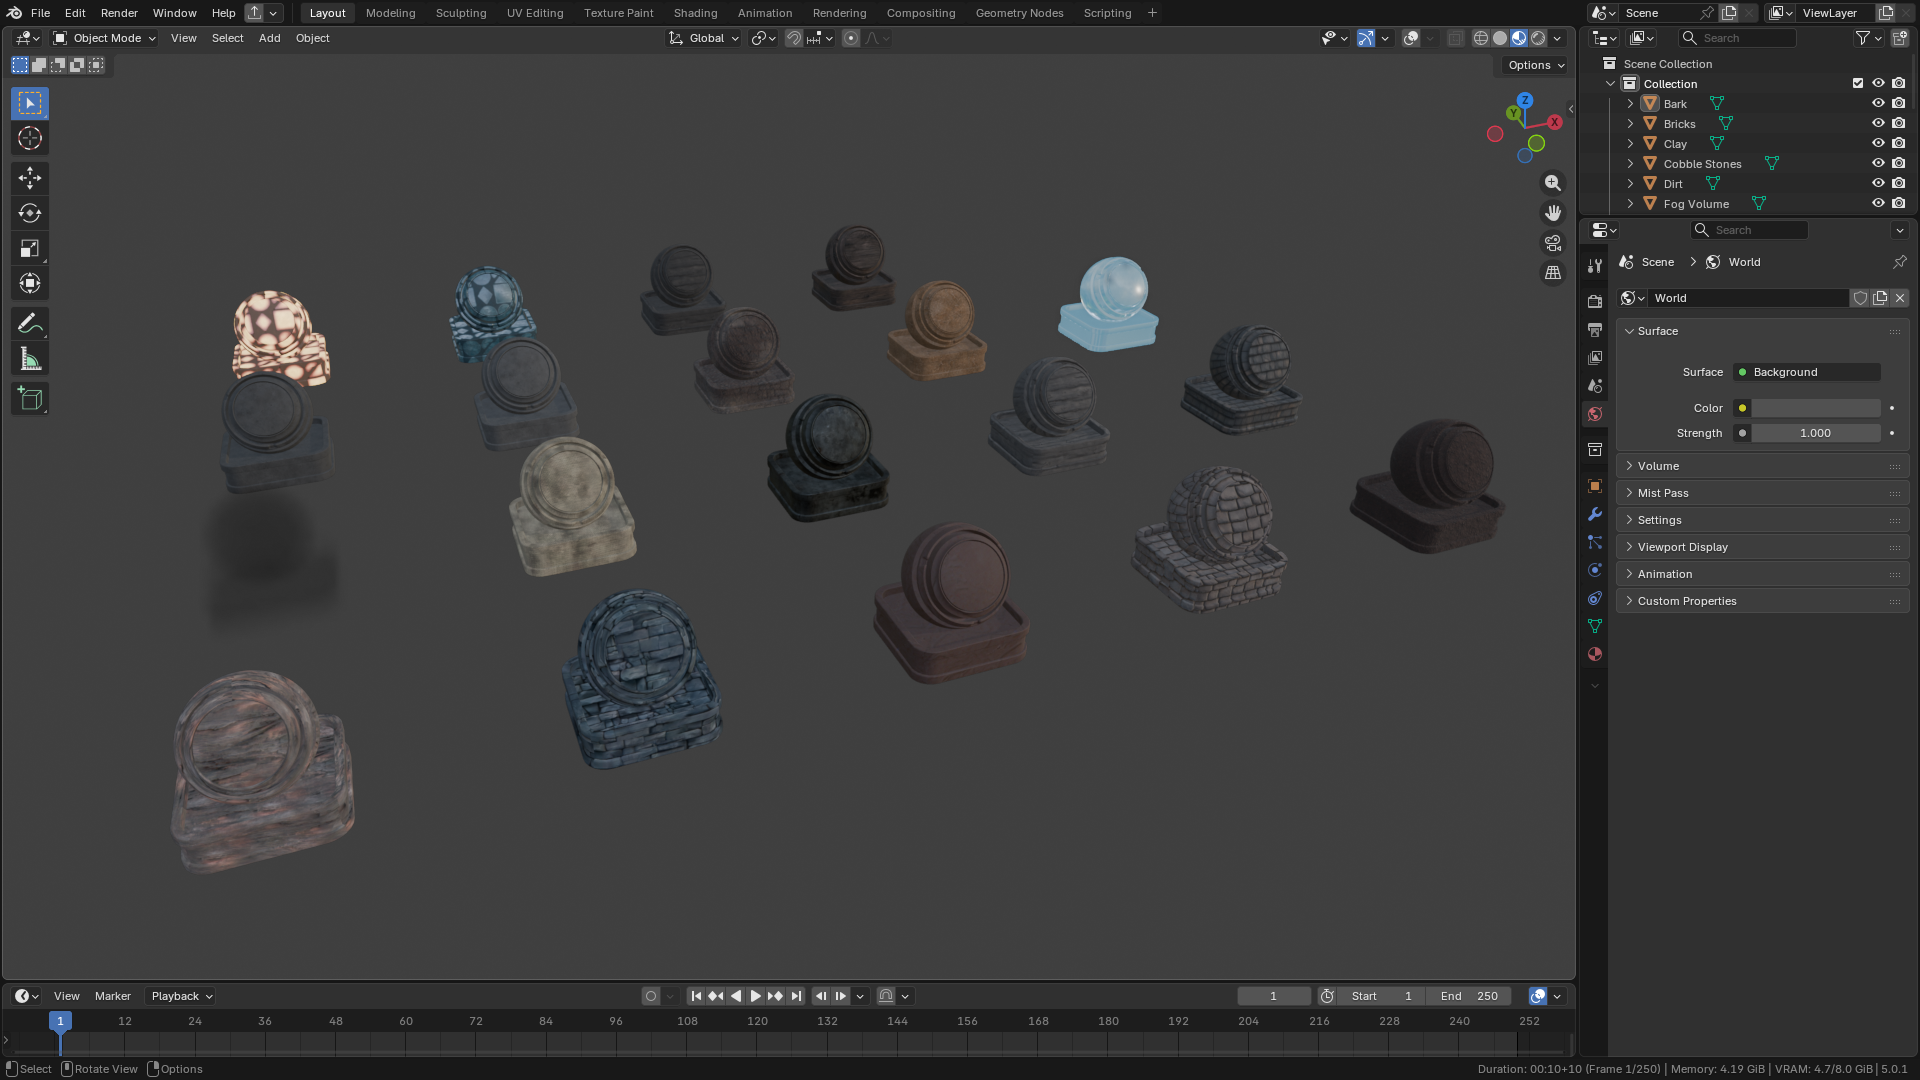
Task: Open the Render menu
Action: click(x=119, y=13)
